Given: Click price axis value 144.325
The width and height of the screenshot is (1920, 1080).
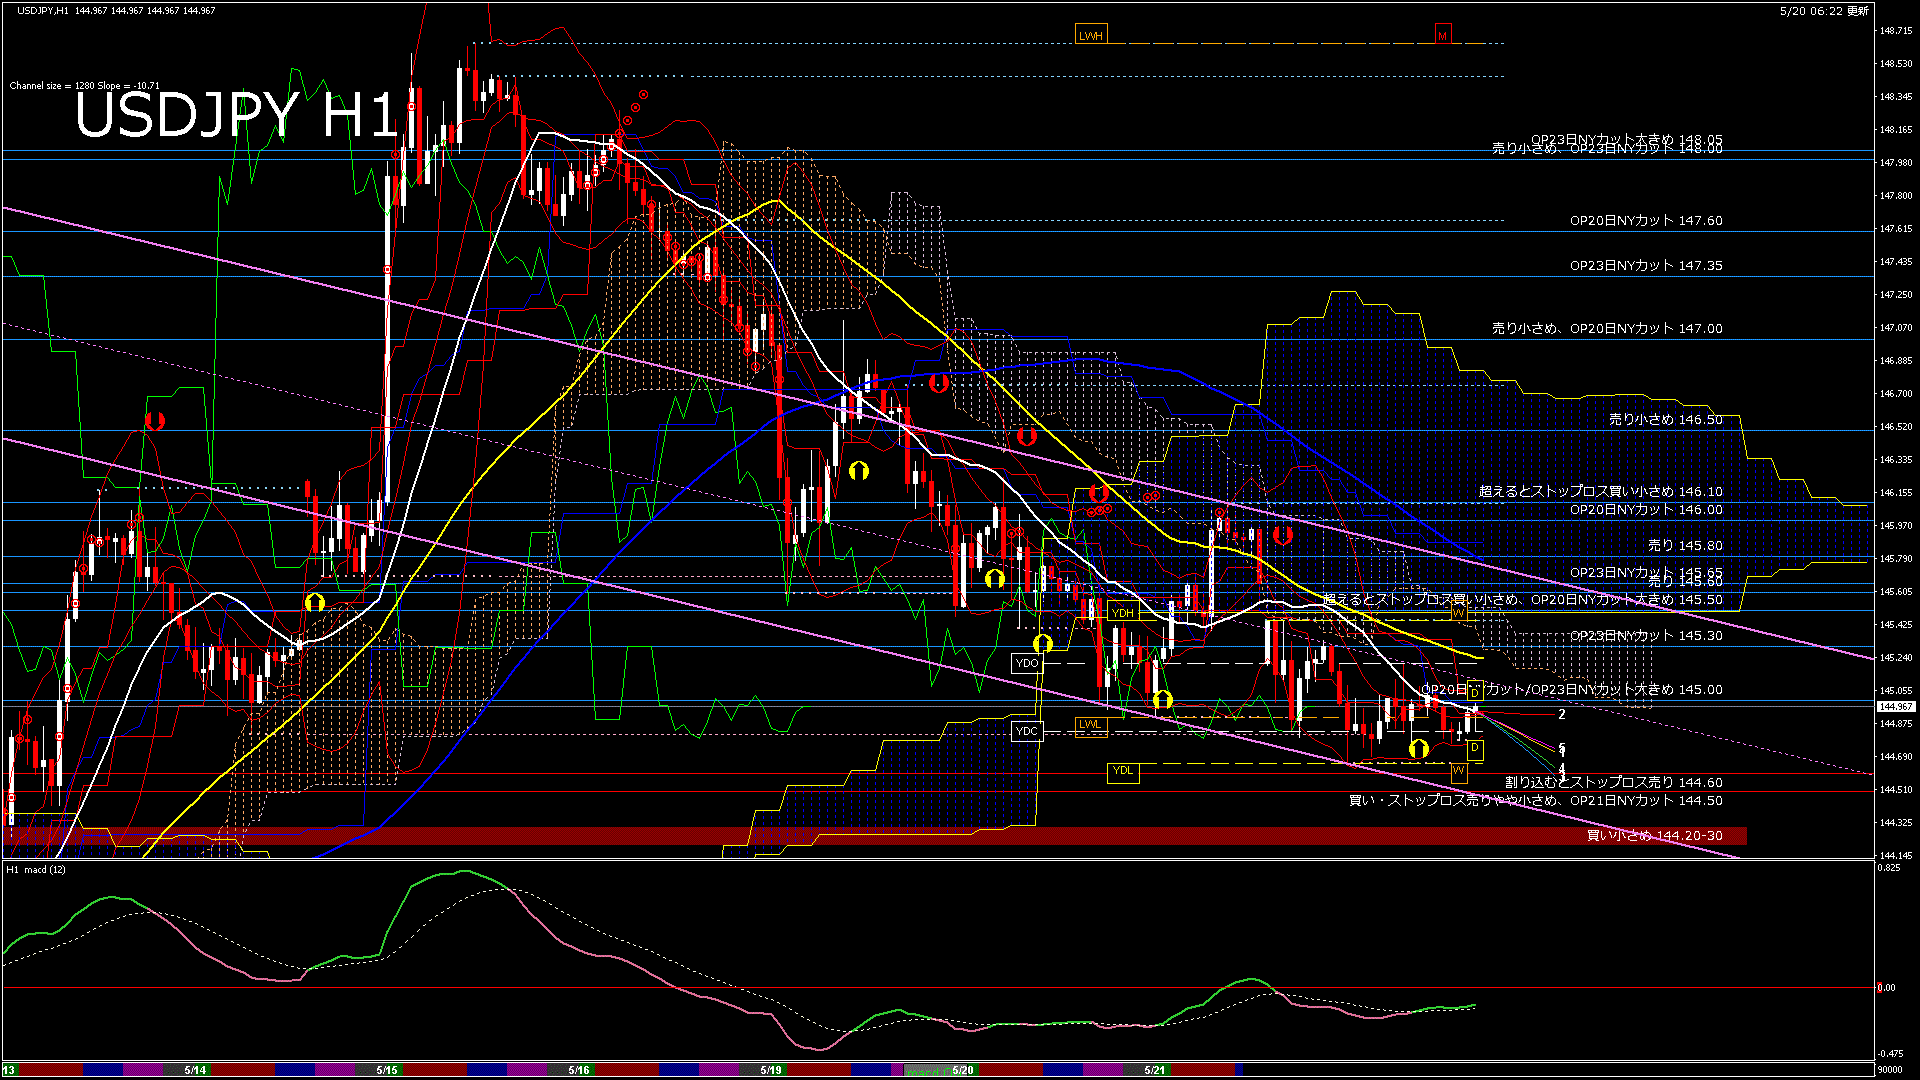Looking at the screenshot, I should tap(1896, 823).
